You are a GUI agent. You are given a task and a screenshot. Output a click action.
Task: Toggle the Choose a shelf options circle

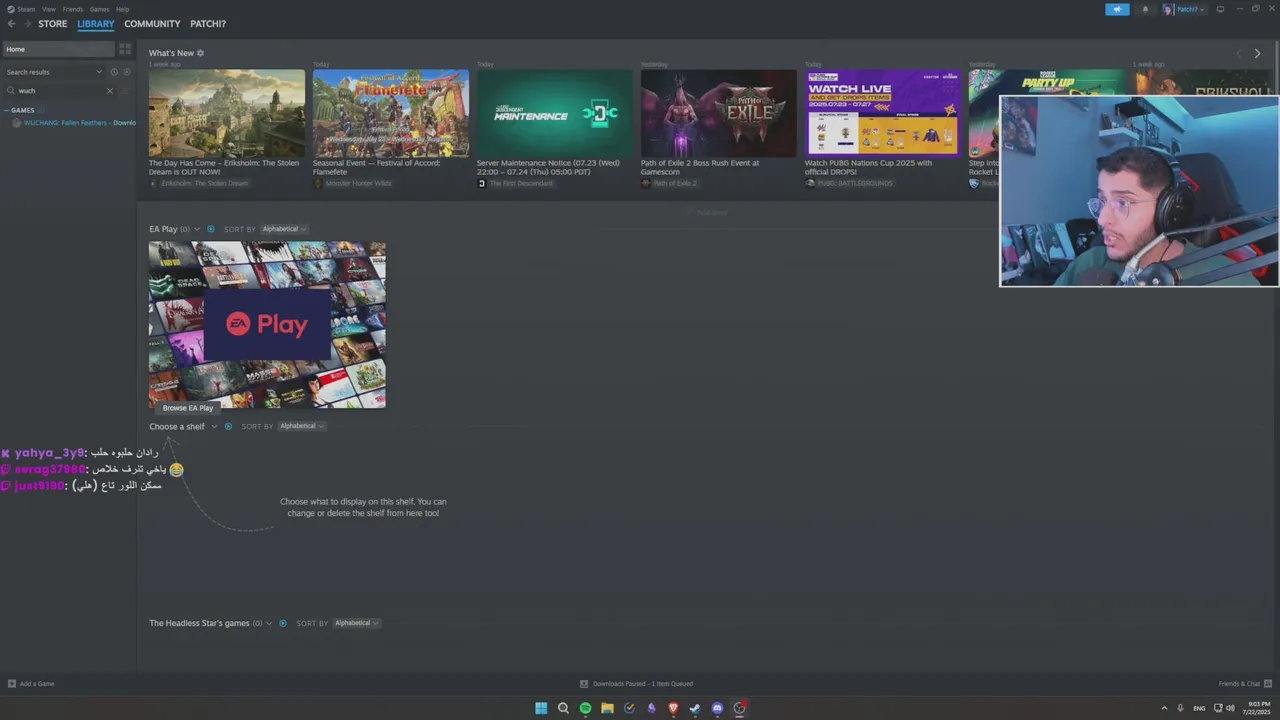coord(228,426)
